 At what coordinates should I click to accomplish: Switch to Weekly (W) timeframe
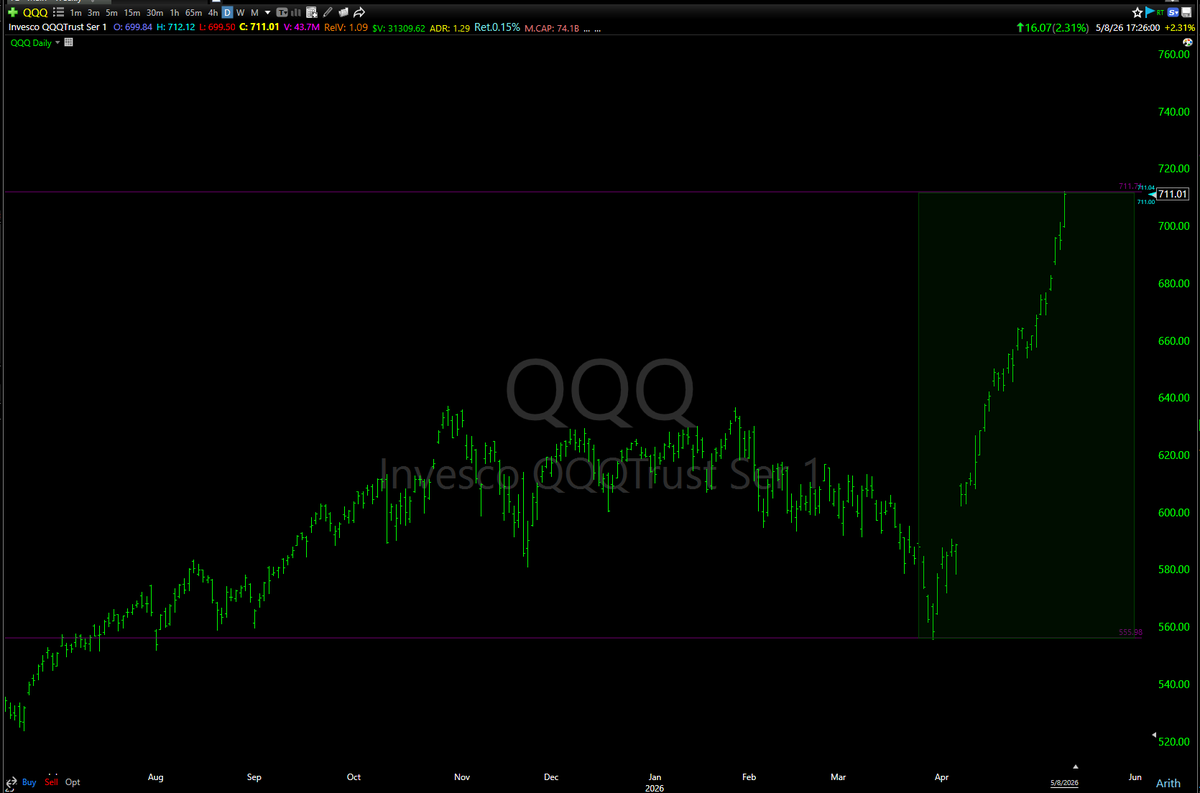pos(240,13)
